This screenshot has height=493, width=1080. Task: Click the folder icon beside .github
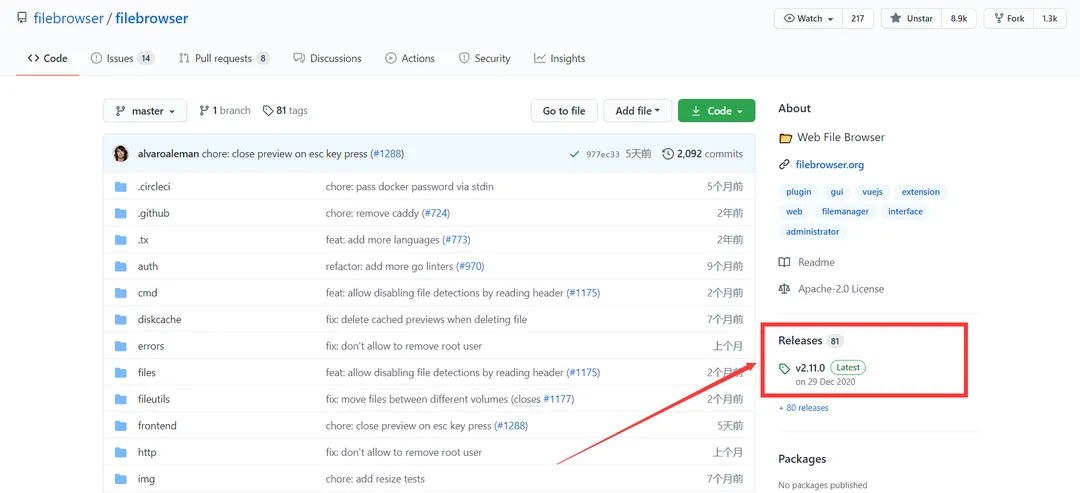pos(121,213)
